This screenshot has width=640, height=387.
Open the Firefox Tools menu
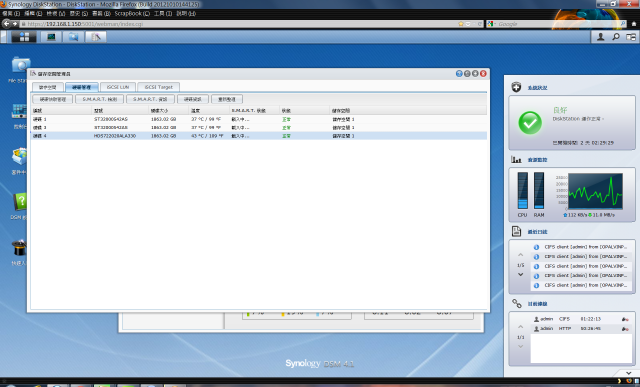(162, 13)
